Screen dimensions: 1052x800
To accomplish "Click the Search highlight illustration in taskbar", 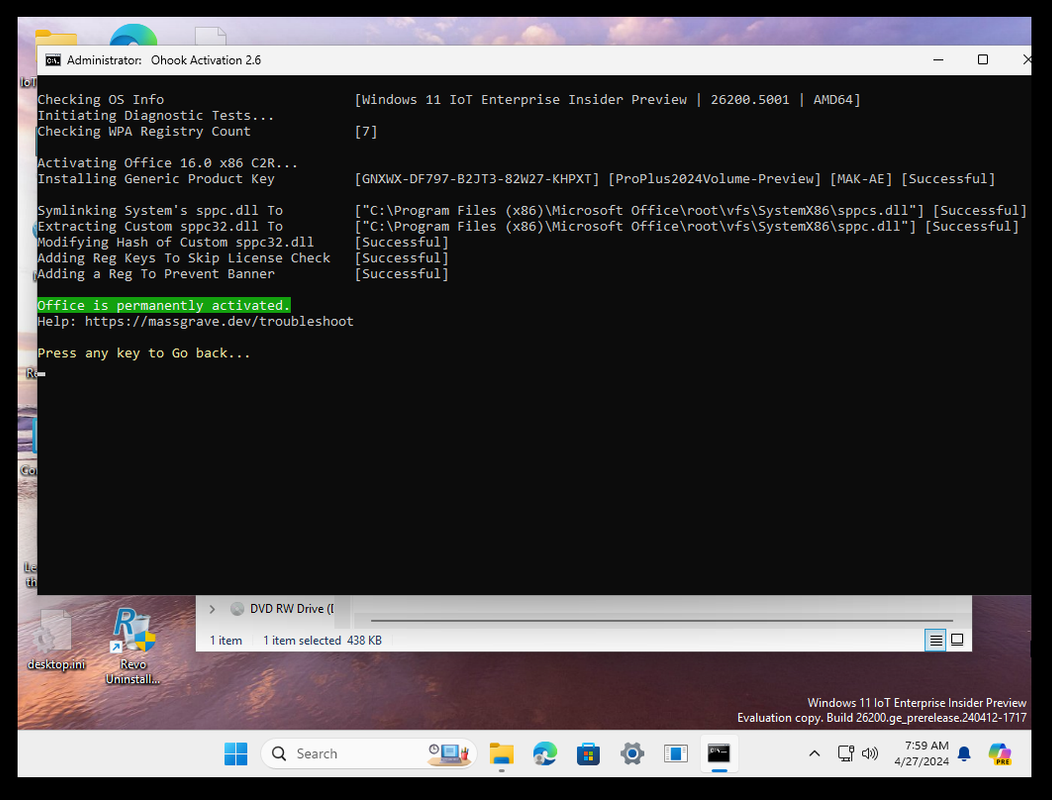I will pos(450,754).
